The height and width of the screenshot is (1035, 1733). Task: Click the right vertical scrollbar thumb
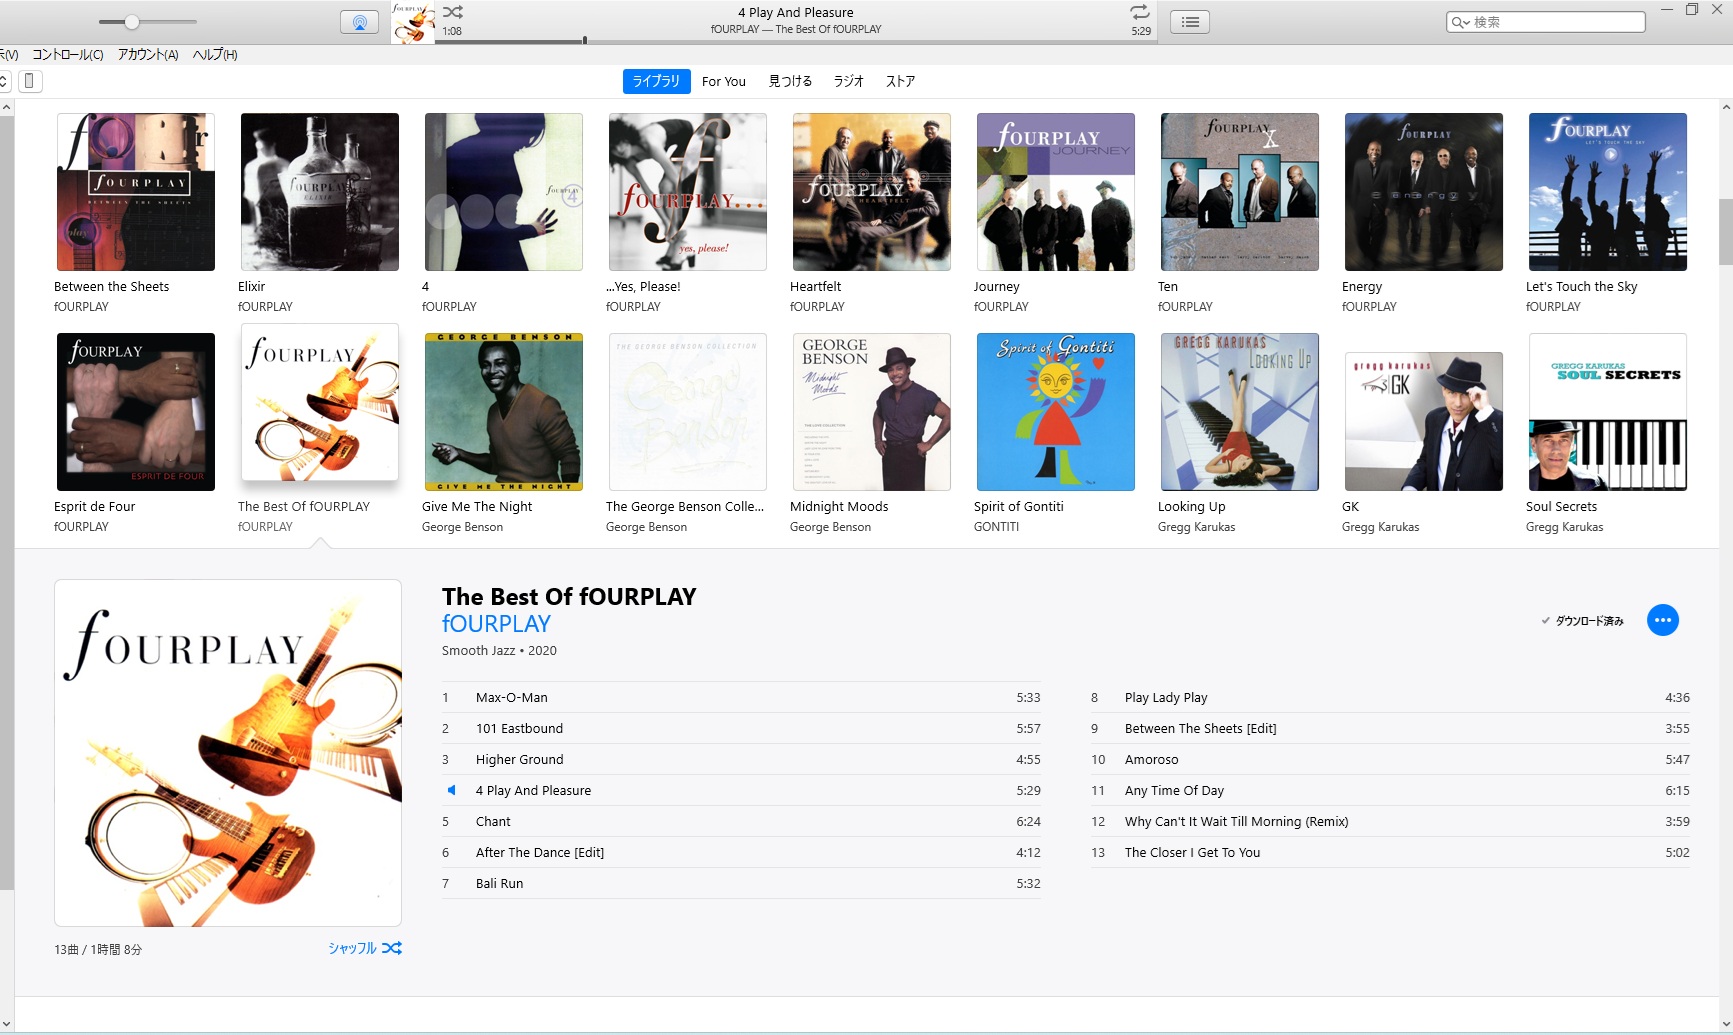click(1725, 232)
